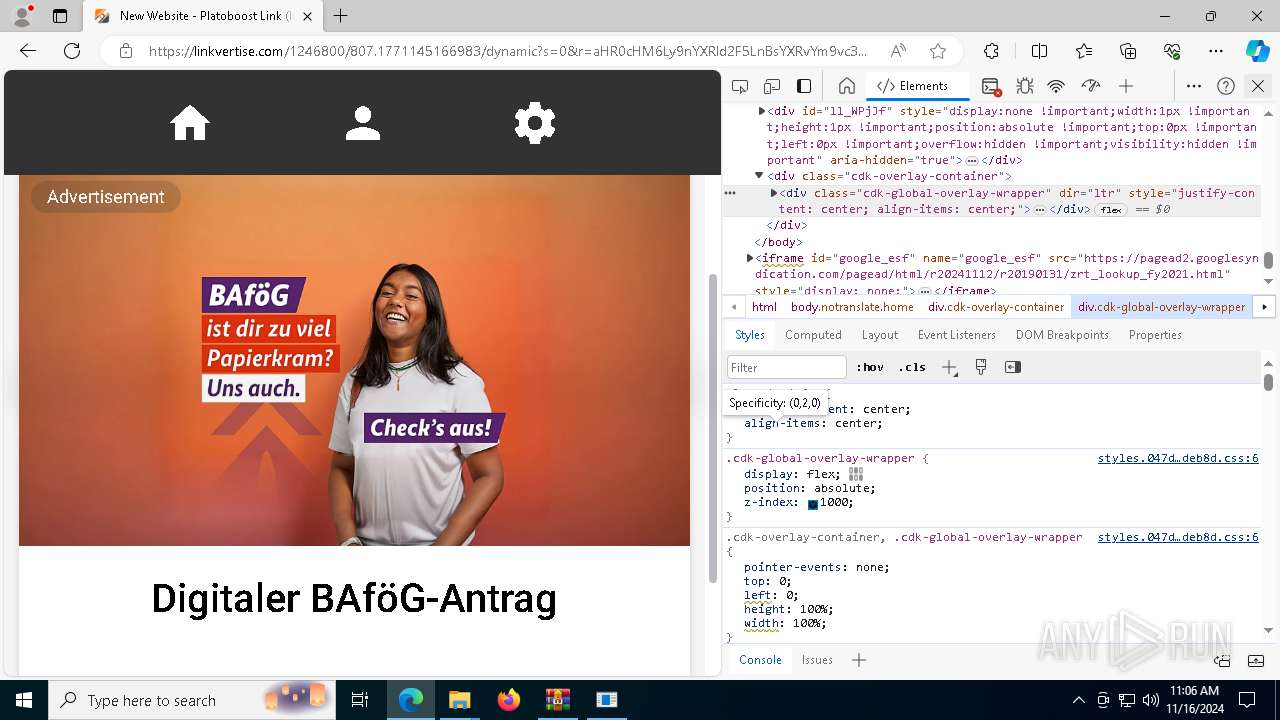Image resolution: width=1280 pixels, height=720 pixels.
Task: Expand the cdk-global-overlay-wrapper div
Action: [774, 193]
